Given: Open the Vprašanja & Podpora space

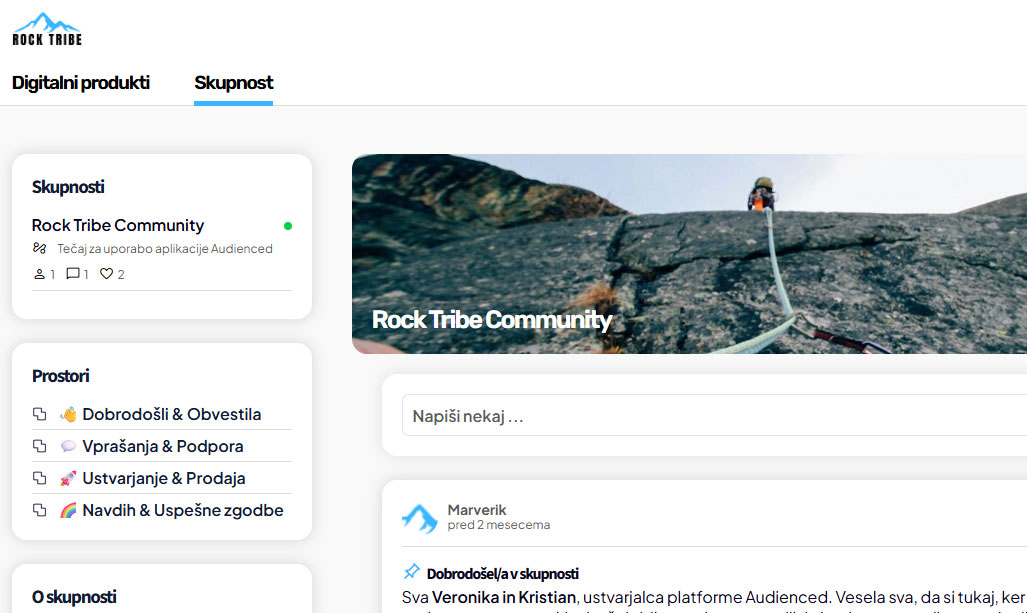Looking at the screenshot, I should pos(163,447).
